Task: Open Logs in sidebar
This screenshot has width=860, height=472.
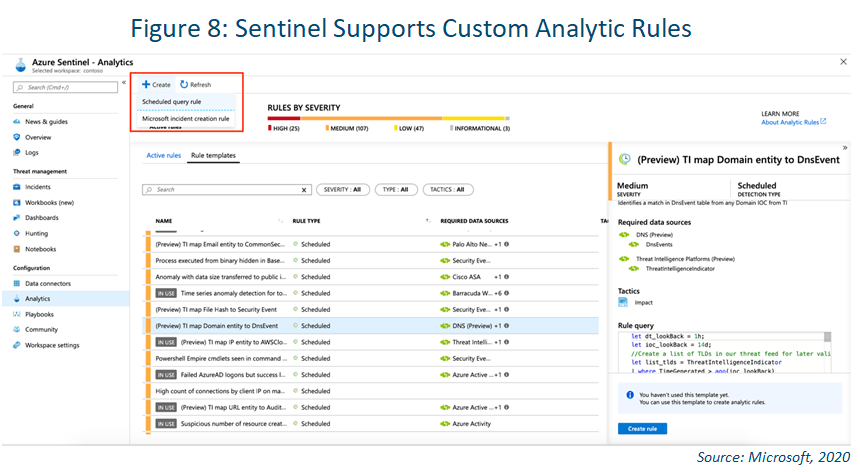Action: coord(32,152)
